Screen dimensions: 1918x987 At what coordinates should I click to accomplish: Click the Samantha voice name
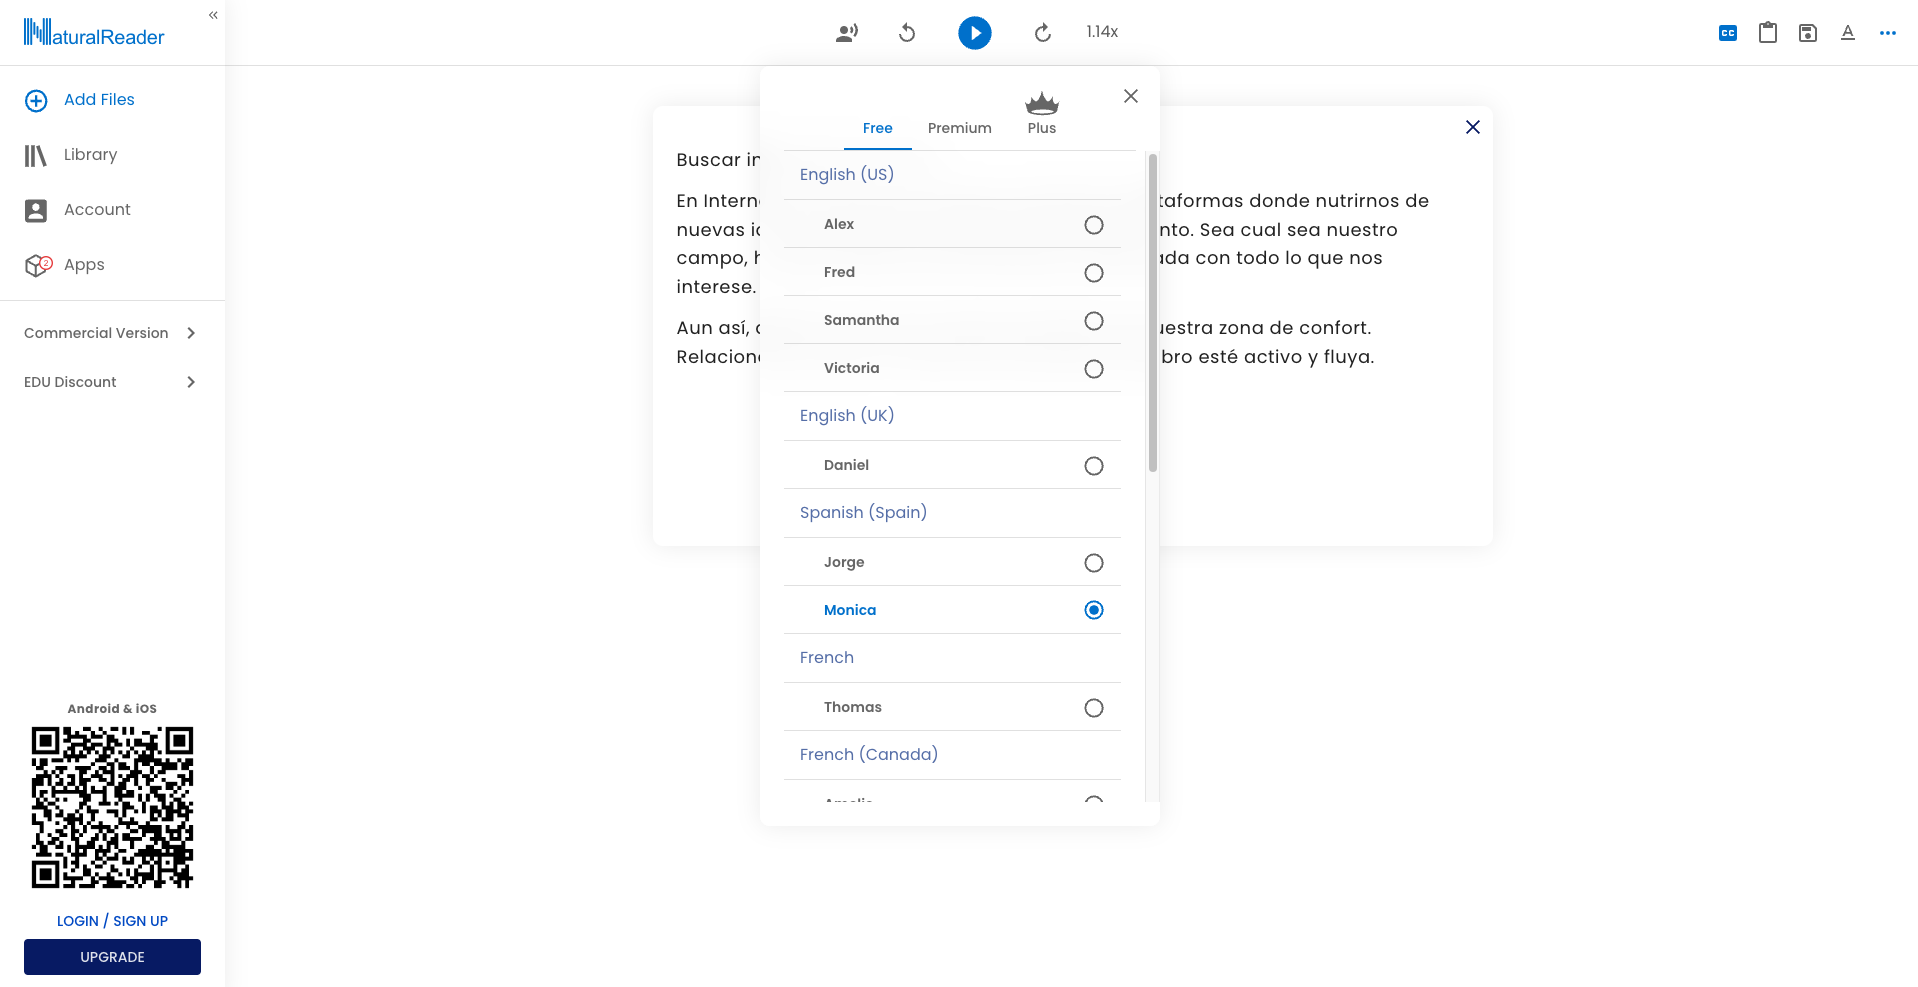[x=861, y=320]
